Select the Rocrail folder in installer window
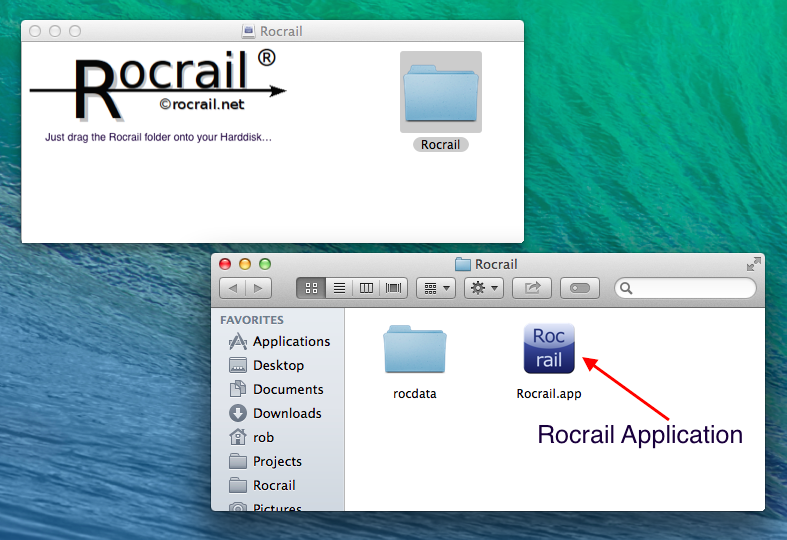This screenshot has width=787, height=540. 441,93
